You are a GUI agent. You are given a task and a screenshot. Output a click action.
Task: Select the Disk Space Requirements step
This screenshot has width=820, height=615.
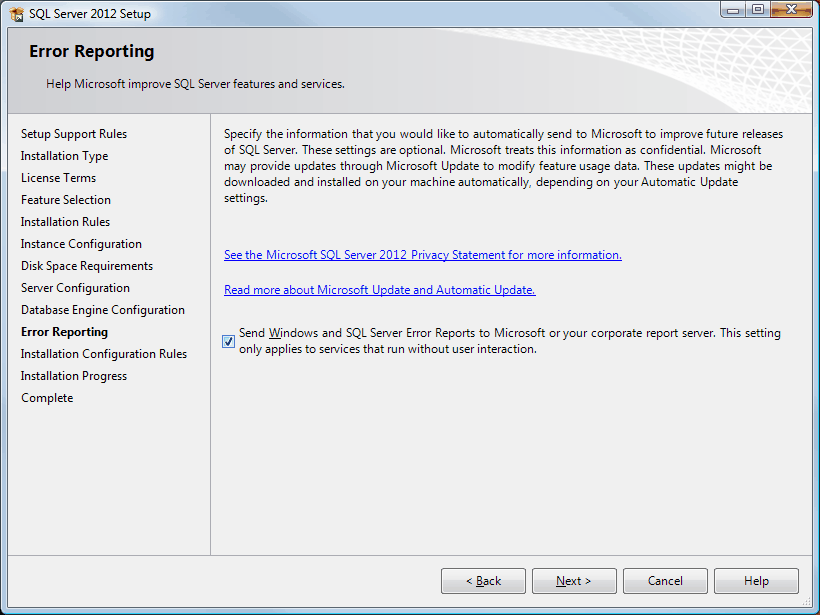(x=87, y=266)
